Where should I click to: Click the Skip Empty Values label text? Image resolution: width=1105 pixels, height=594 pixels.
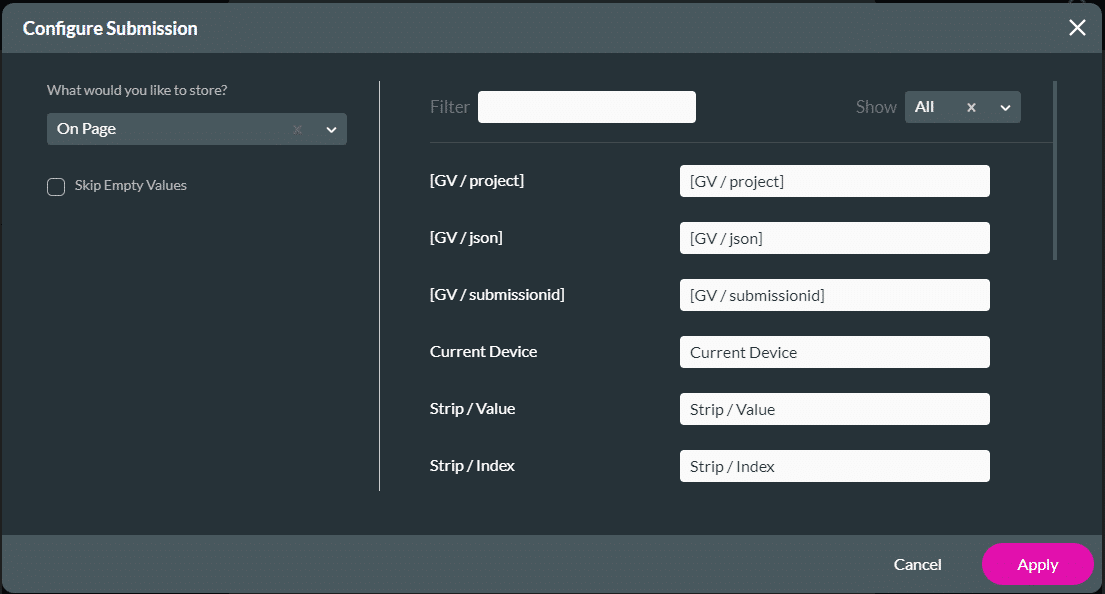[130, 186]
